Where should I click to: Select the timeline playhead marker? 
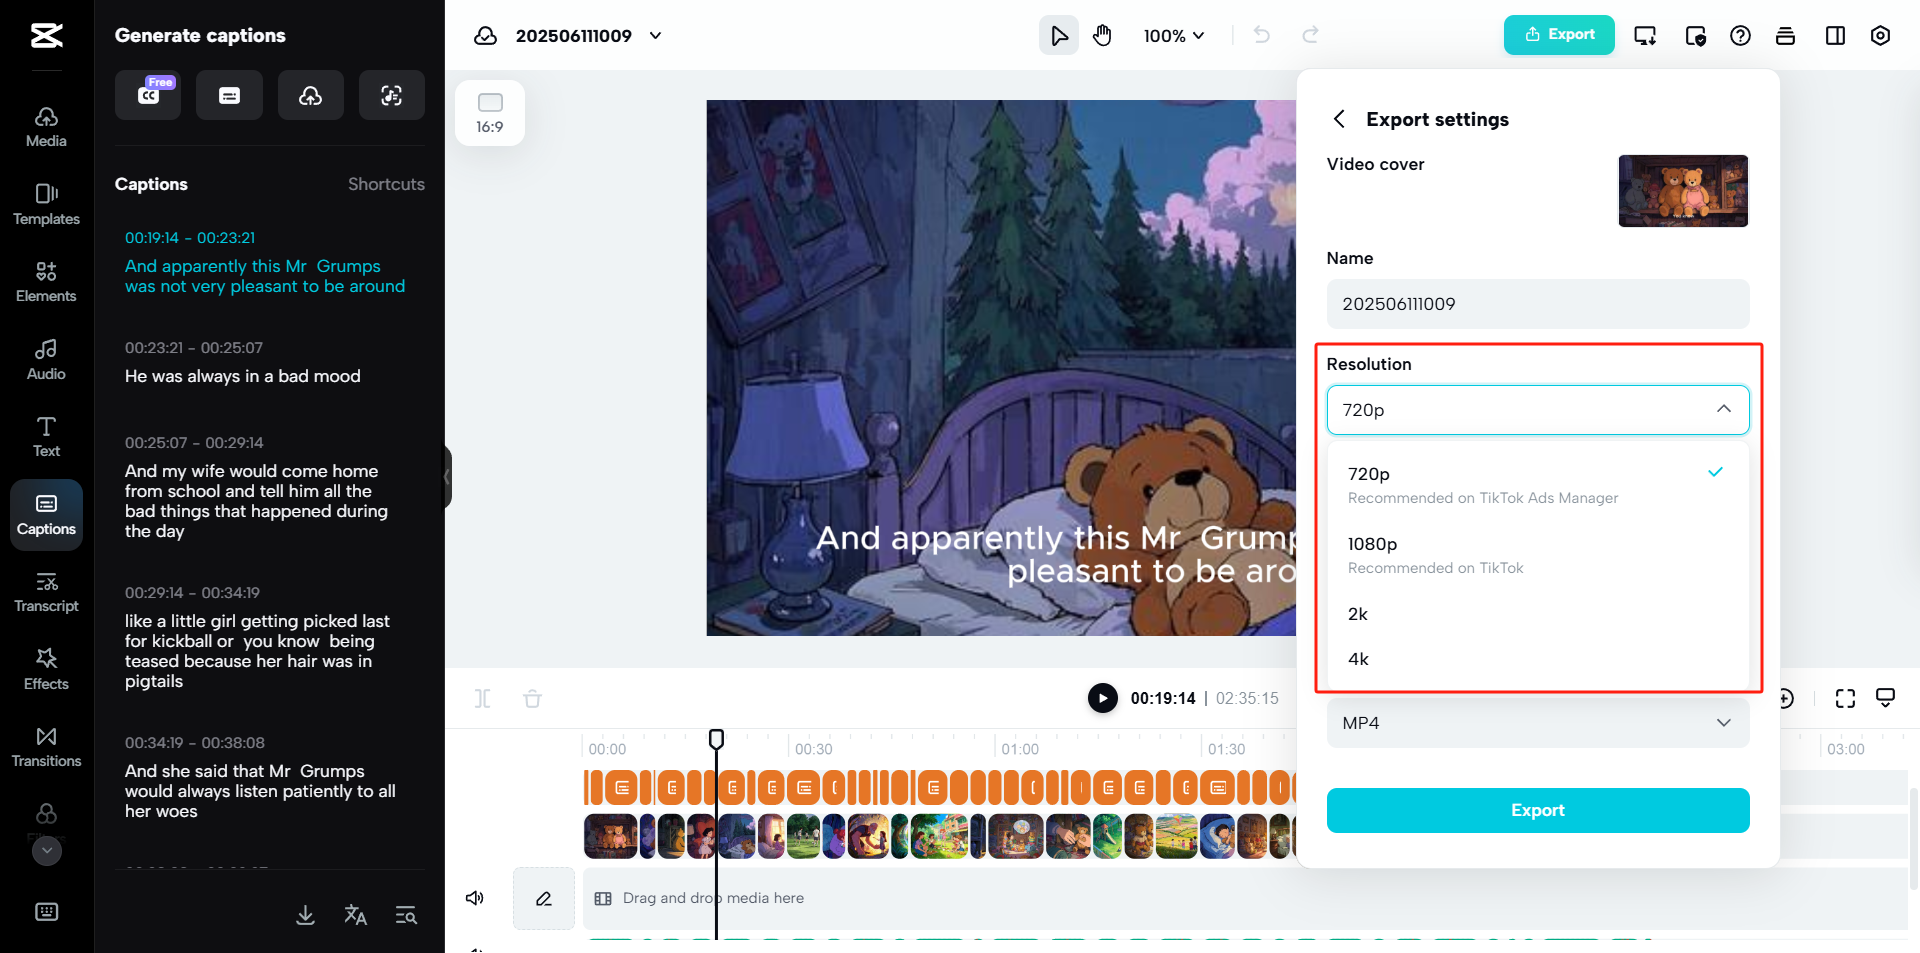click(x=716, y=739)
